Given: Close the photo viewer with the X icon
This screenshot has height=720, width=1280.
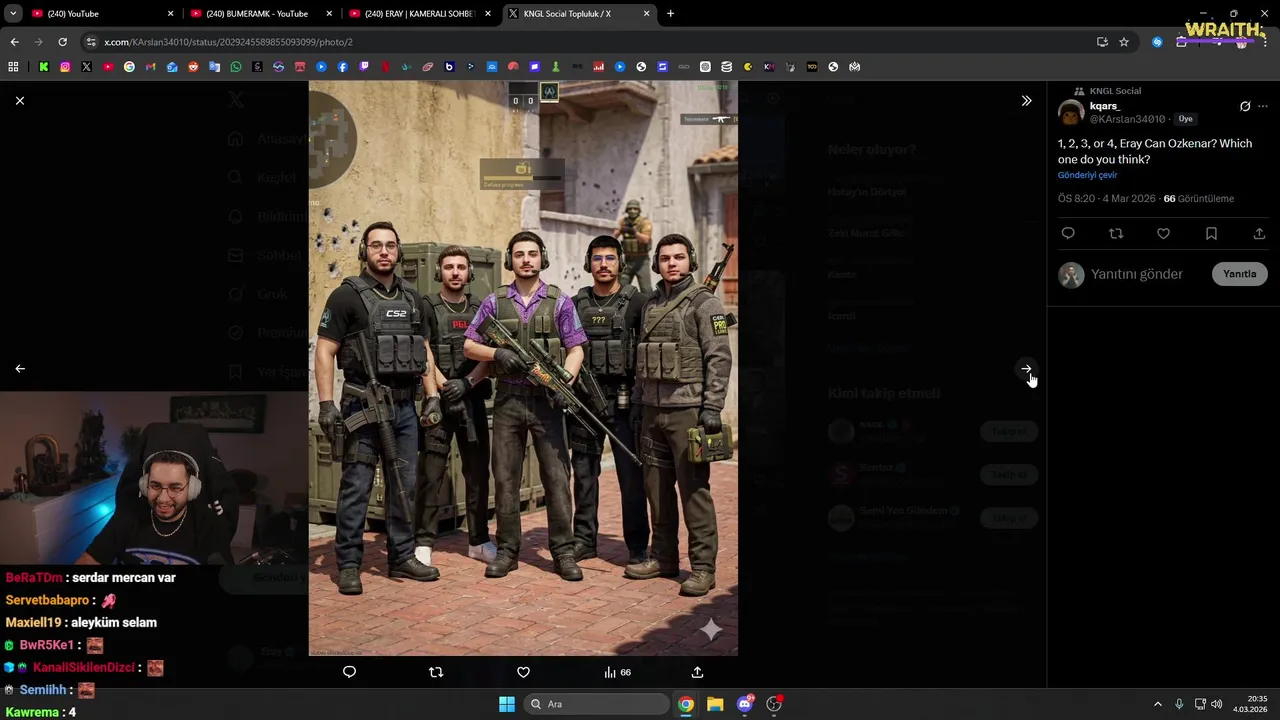Looking at the screenshot, I should coord(20,101).
